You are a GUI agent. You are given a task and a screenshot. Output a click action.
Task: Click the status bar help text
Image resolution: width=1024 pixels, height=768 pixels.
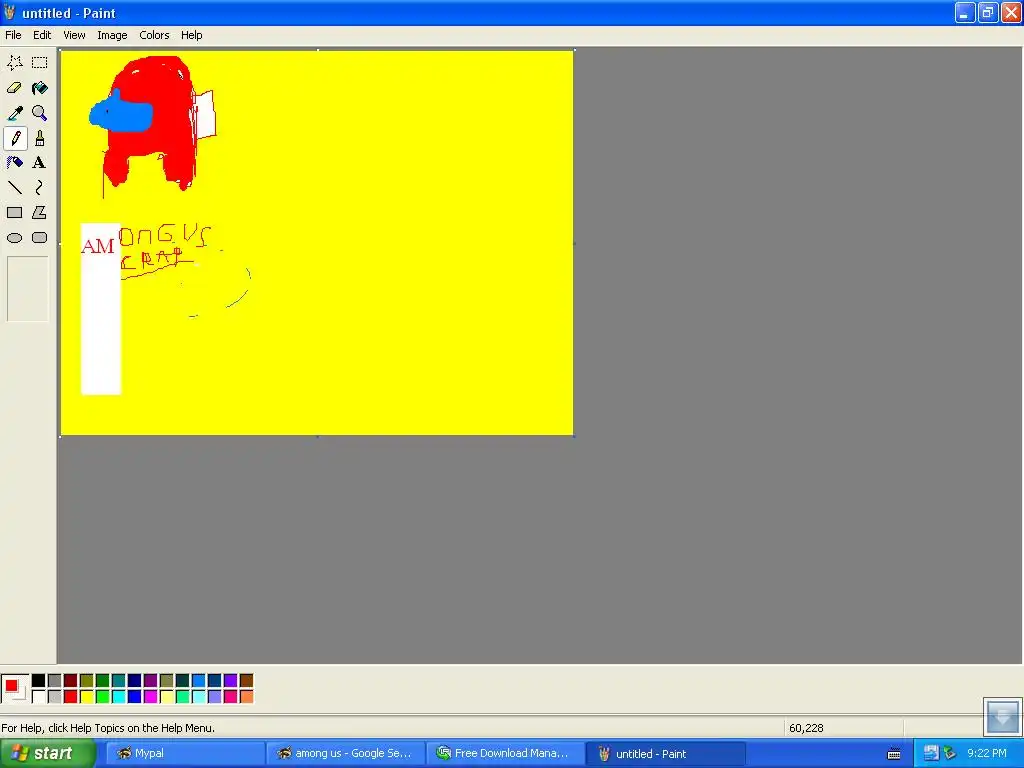(108, 728)
